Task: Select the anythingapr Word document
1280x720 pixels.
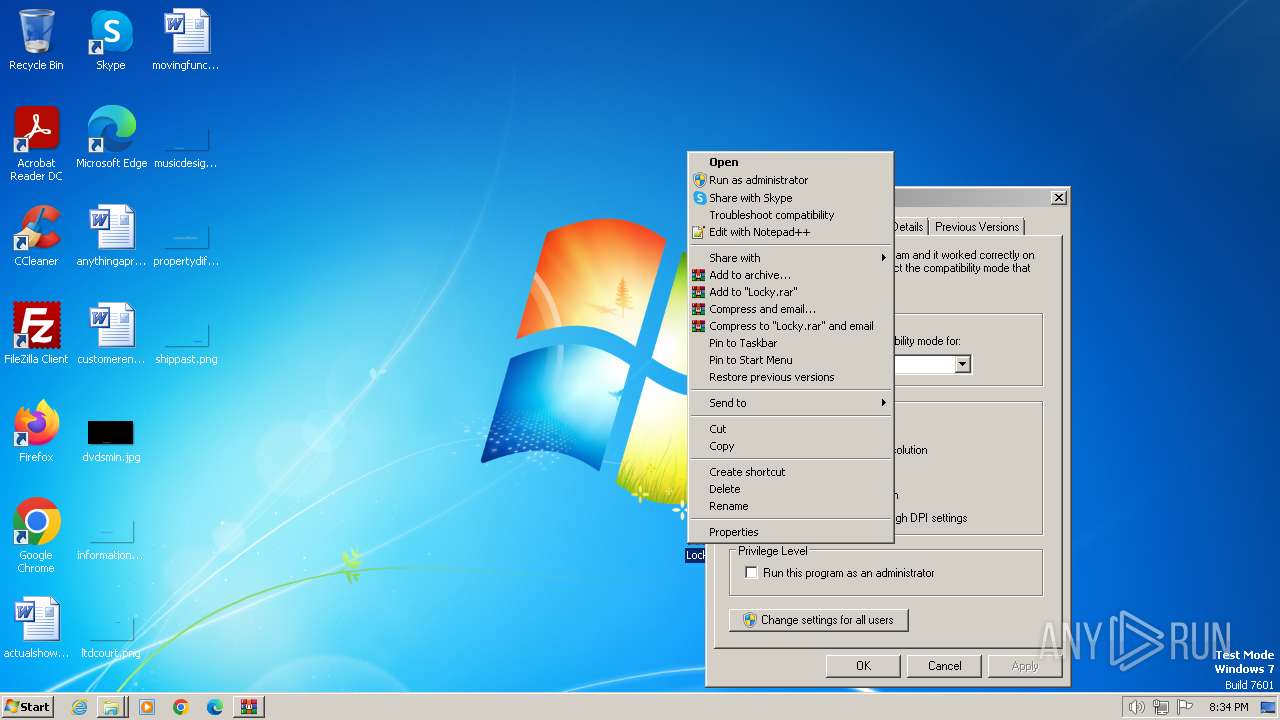Action: 111,236
